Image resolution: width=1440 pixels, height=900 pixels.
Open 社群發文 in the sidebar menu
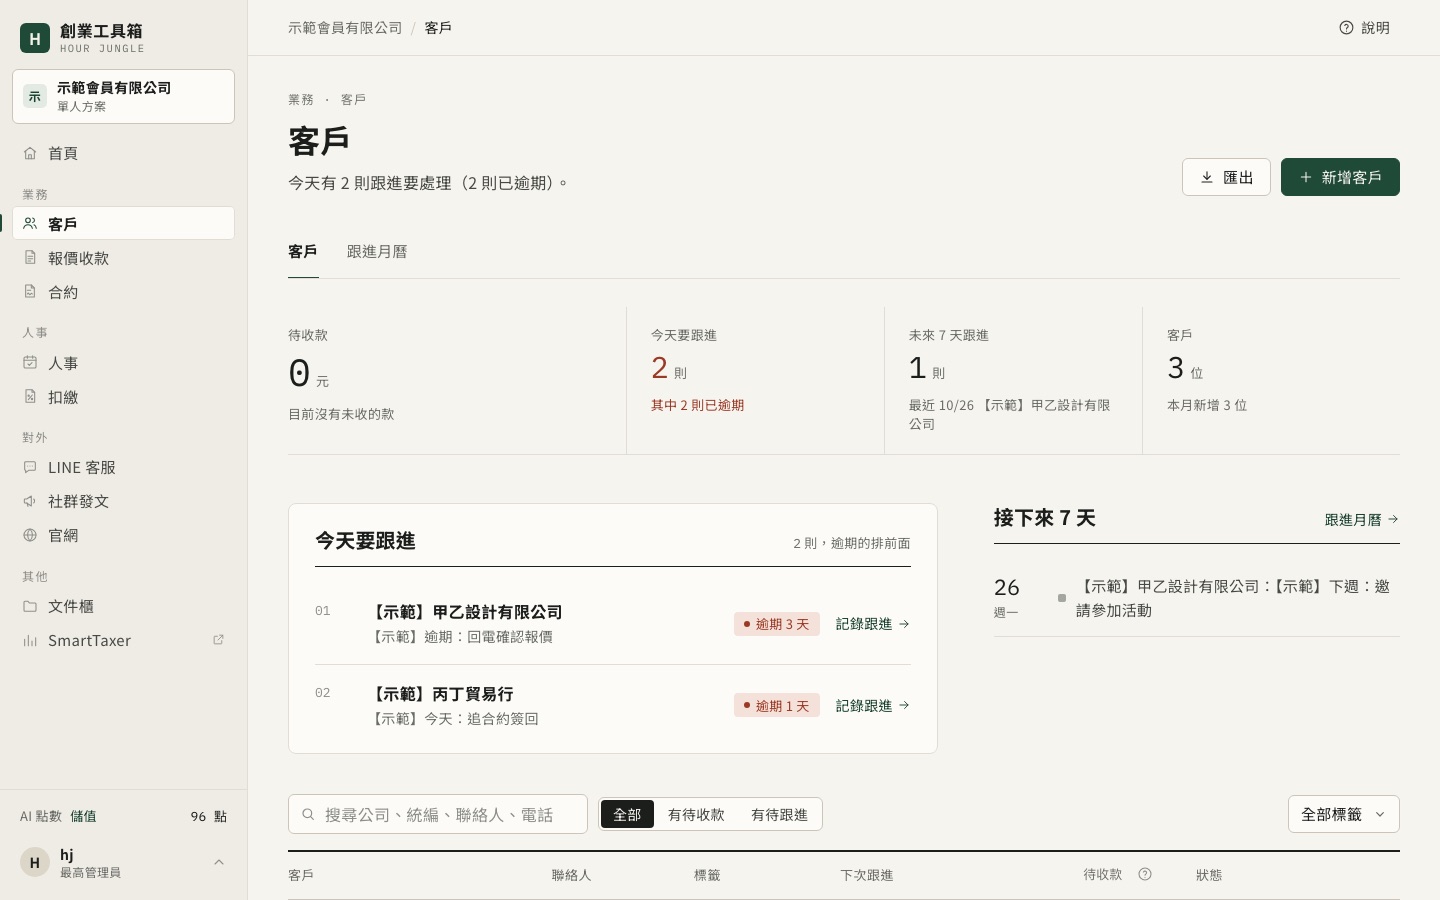coord(123,501)
